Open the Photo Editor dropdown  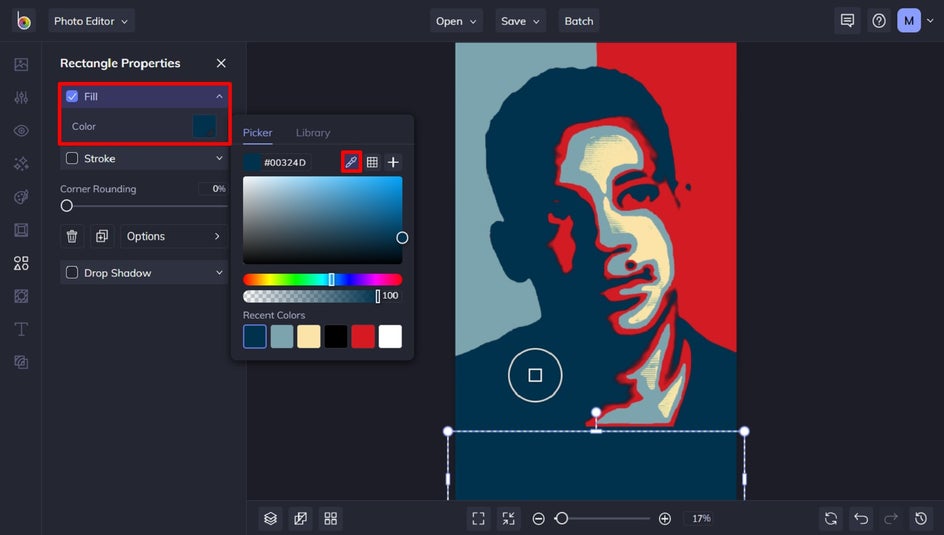pyautogui.click(x=91, y=21)
